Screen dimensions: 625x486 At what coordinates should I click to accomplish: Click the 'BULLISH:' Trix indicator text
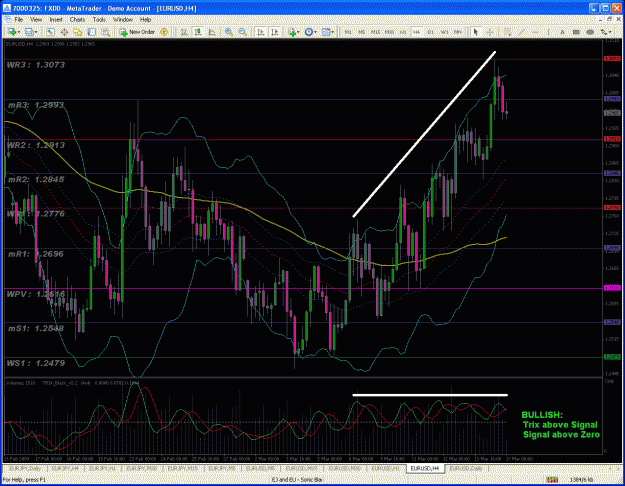point(542,415)
